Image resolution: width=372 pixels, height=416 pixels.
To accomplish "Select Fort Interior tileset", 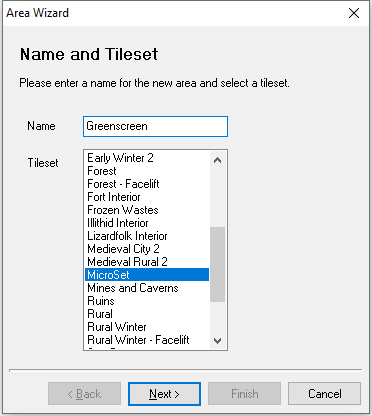I will tap(147, 197).
